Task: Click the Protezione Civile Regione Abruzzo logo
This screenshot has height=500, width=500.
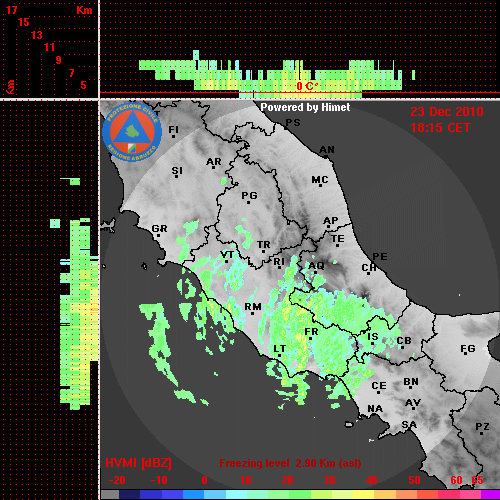Action: click(132, 132)
